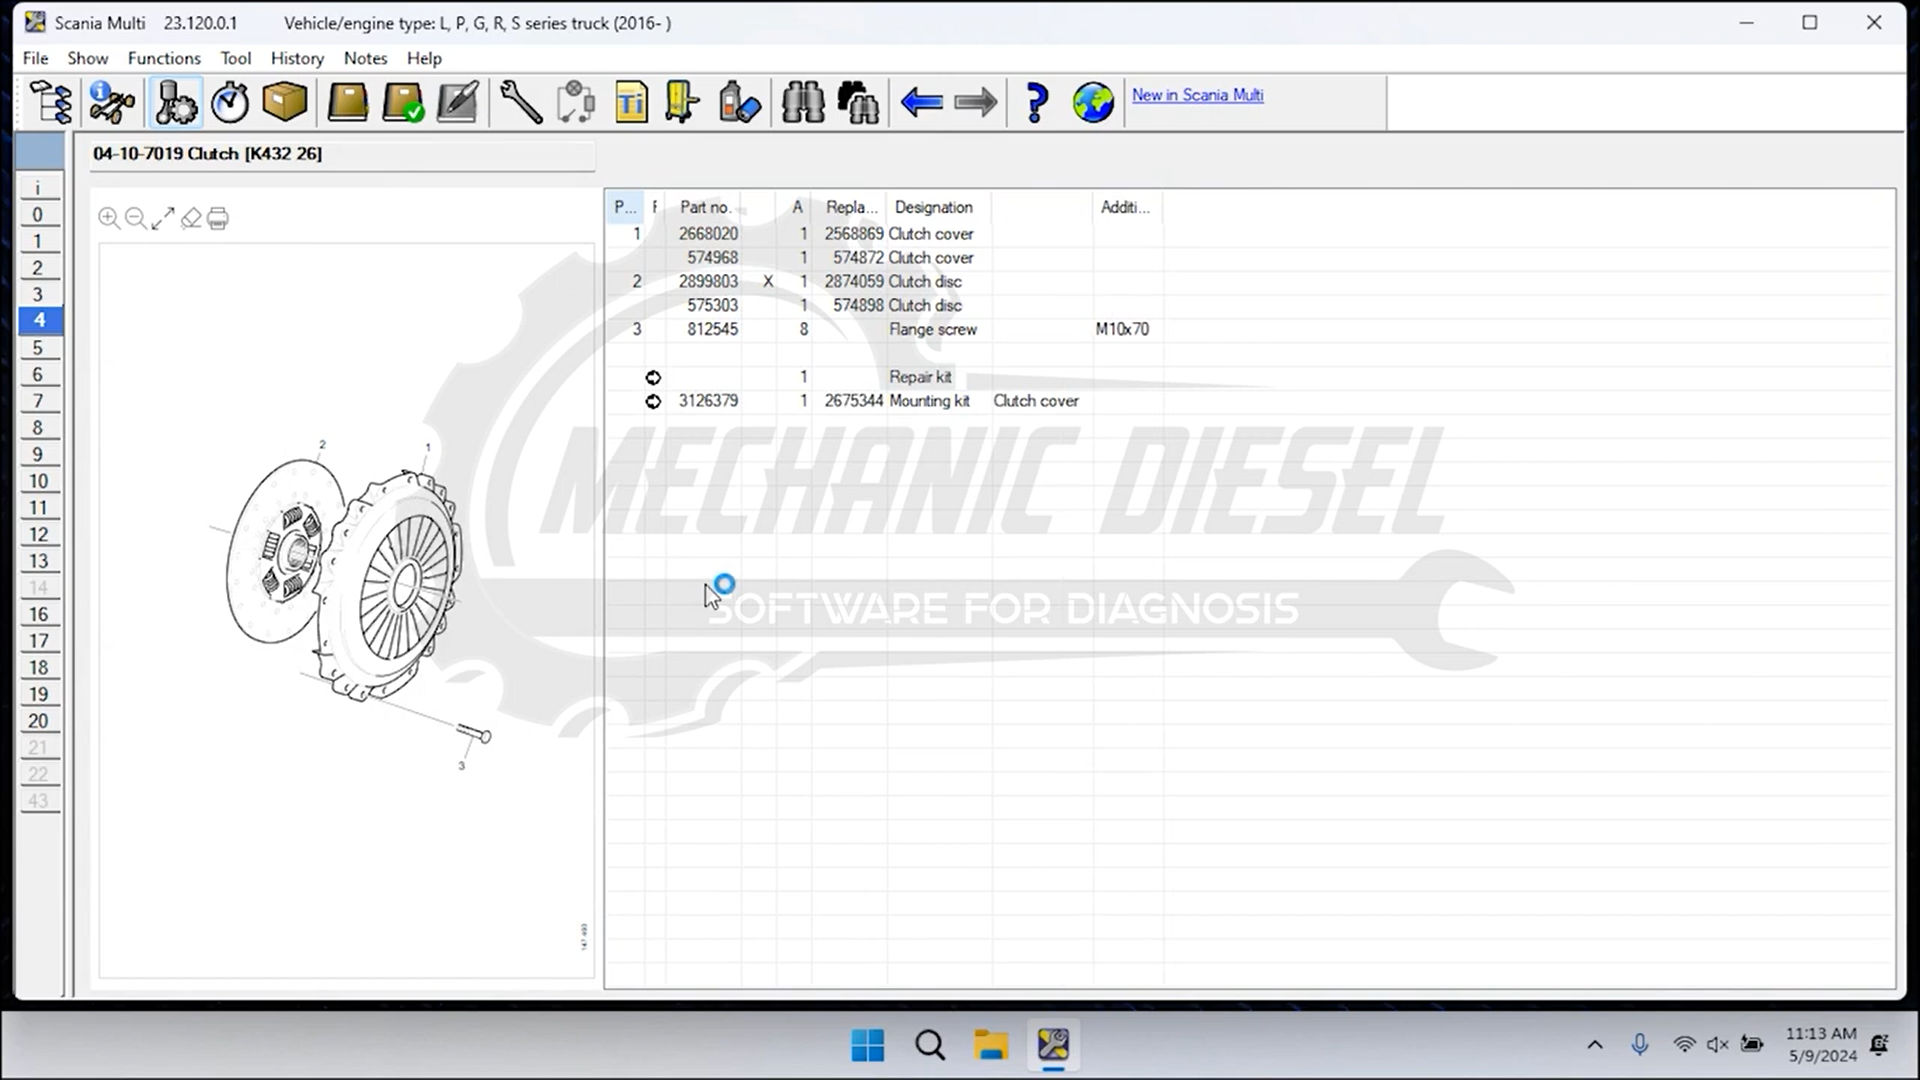Screen dimensions: 1920x1080
Task: Click the Scania Multi taskbar icon
Action: click(1053, 1045)
